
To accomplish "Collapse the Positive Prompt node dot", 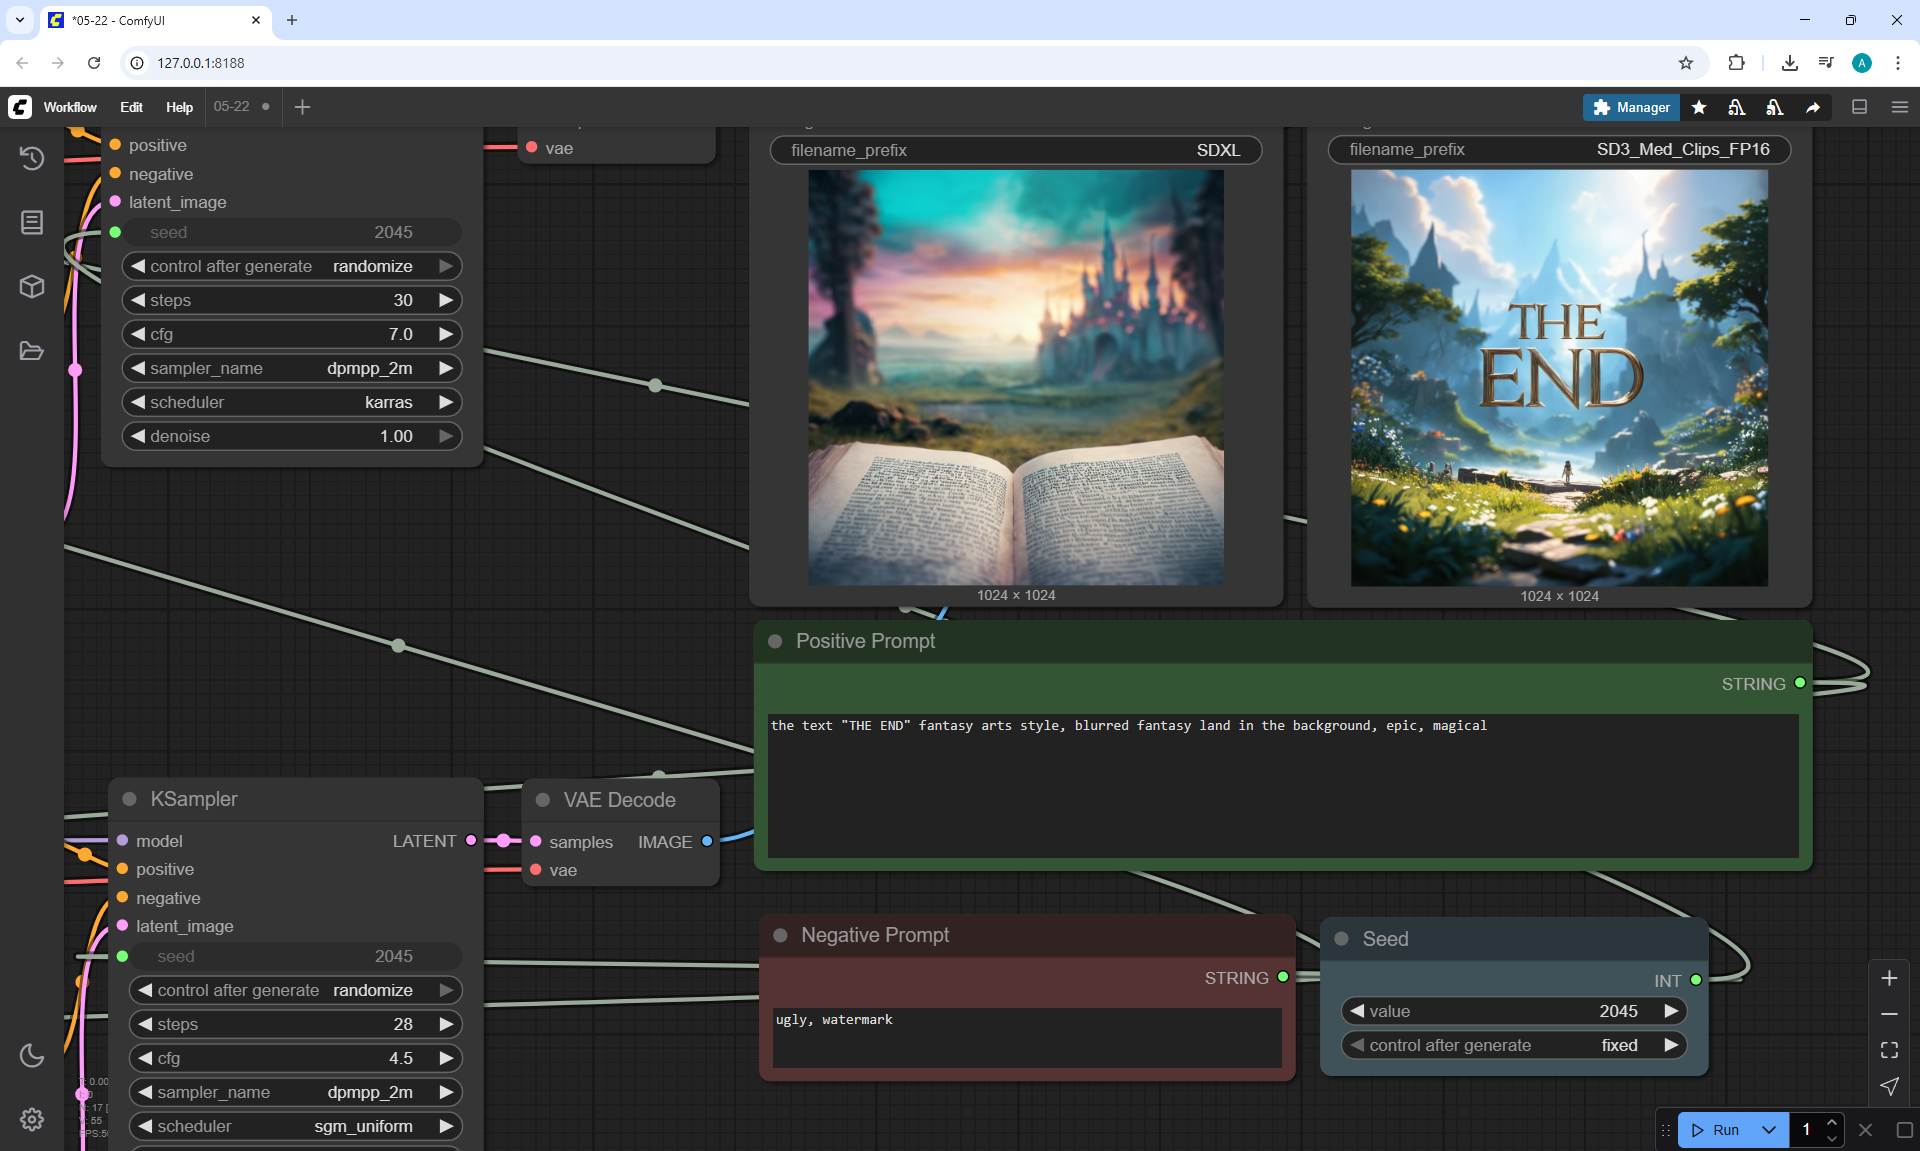I will click(x=775, y=641).
